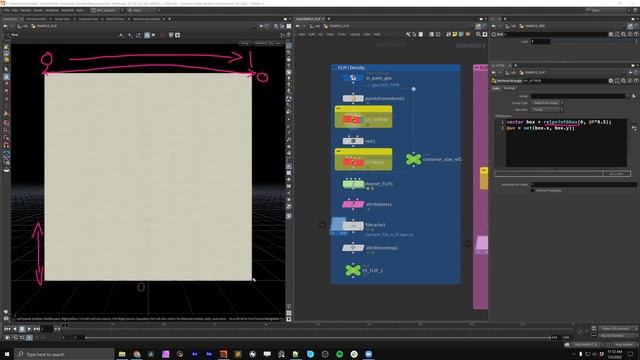Click magnifier icon in wrangle parameter header
640x360 pixels.
(624, 81)
